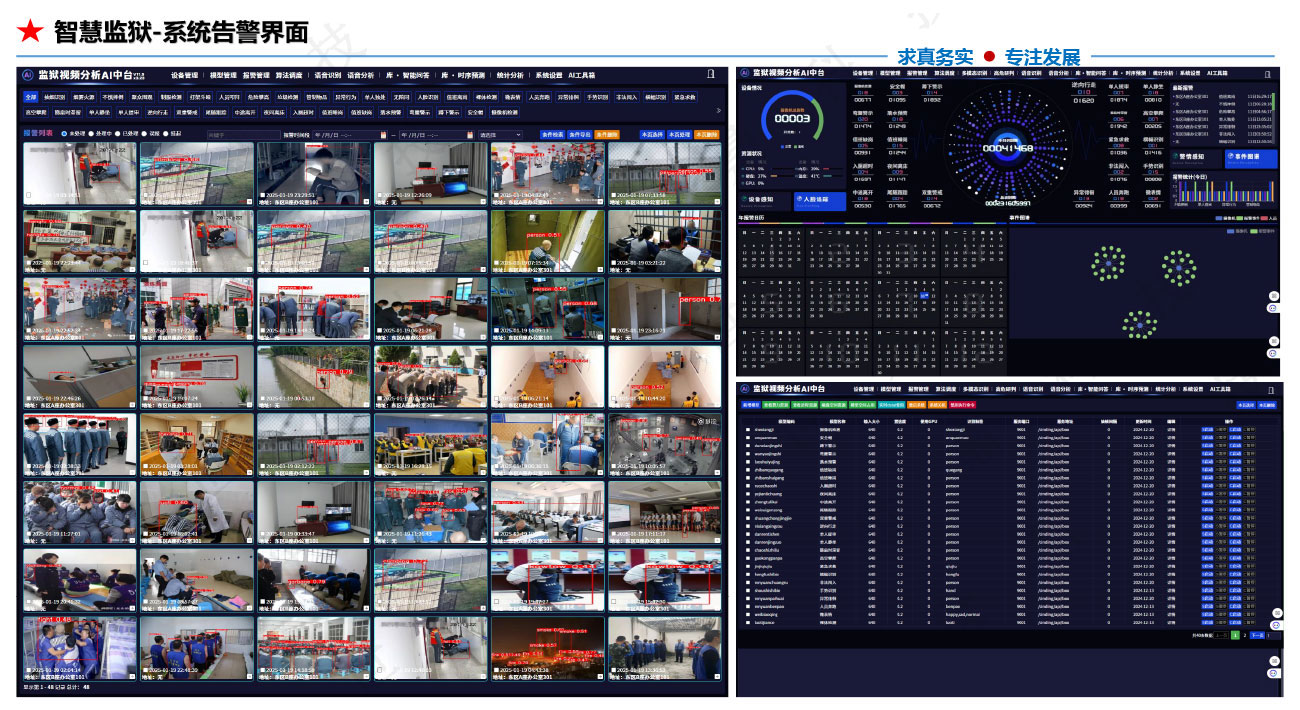Click the device count circular gauge showing 00003
This screenshot has height=710, width=1300.
792,120
